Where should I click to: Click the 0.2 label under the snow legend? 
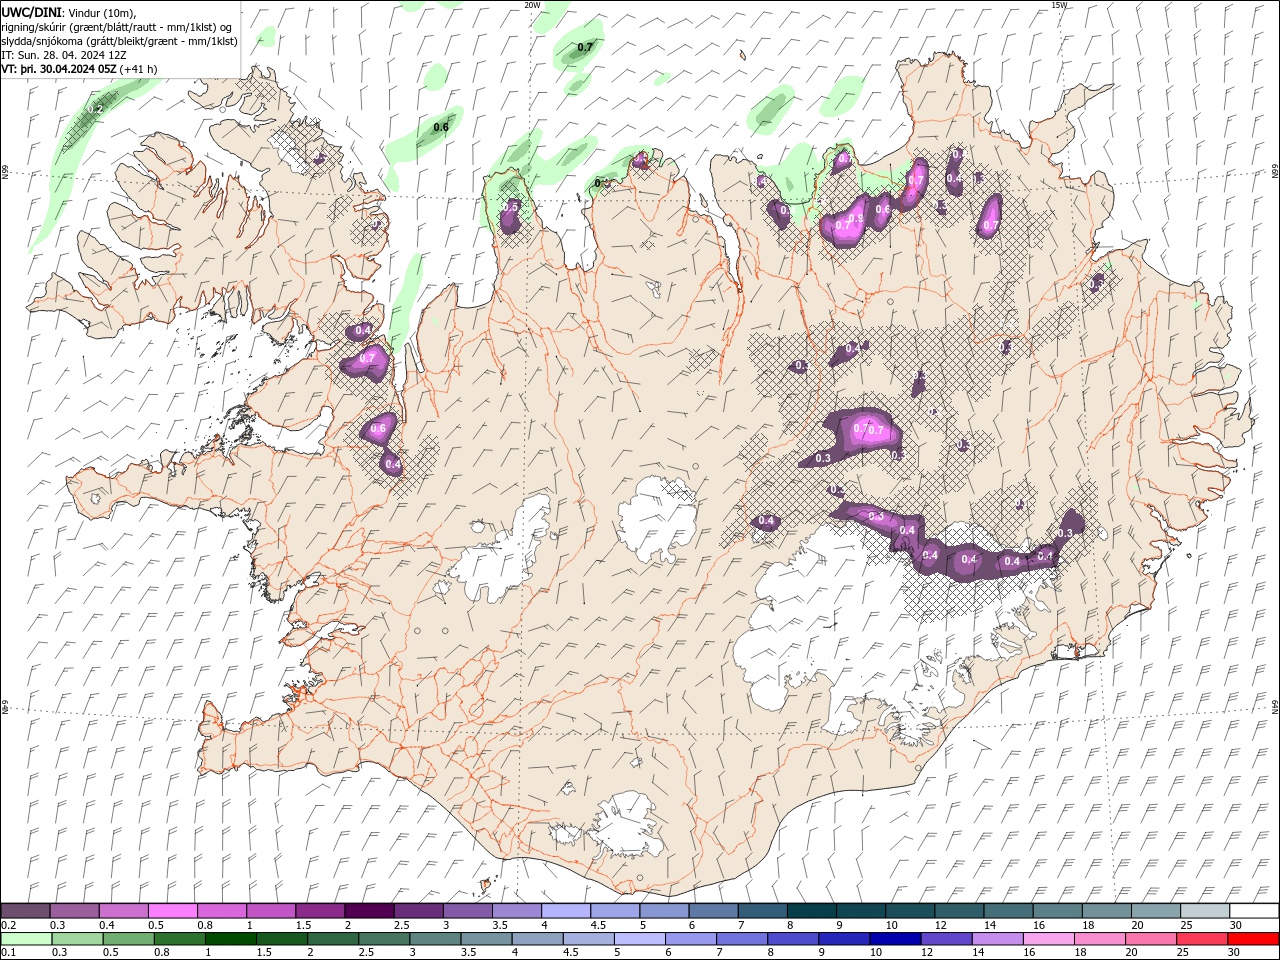click(x=7, y=925)
